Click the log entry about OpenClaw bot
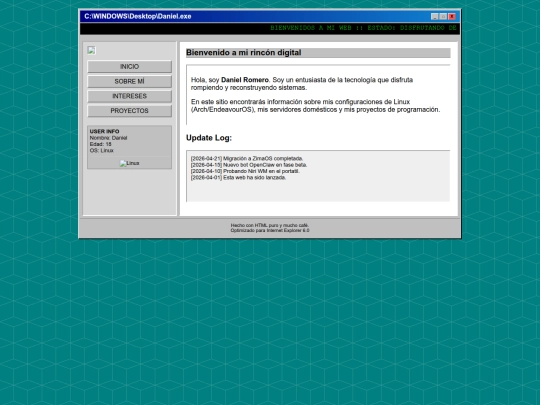 click(249, 165)
